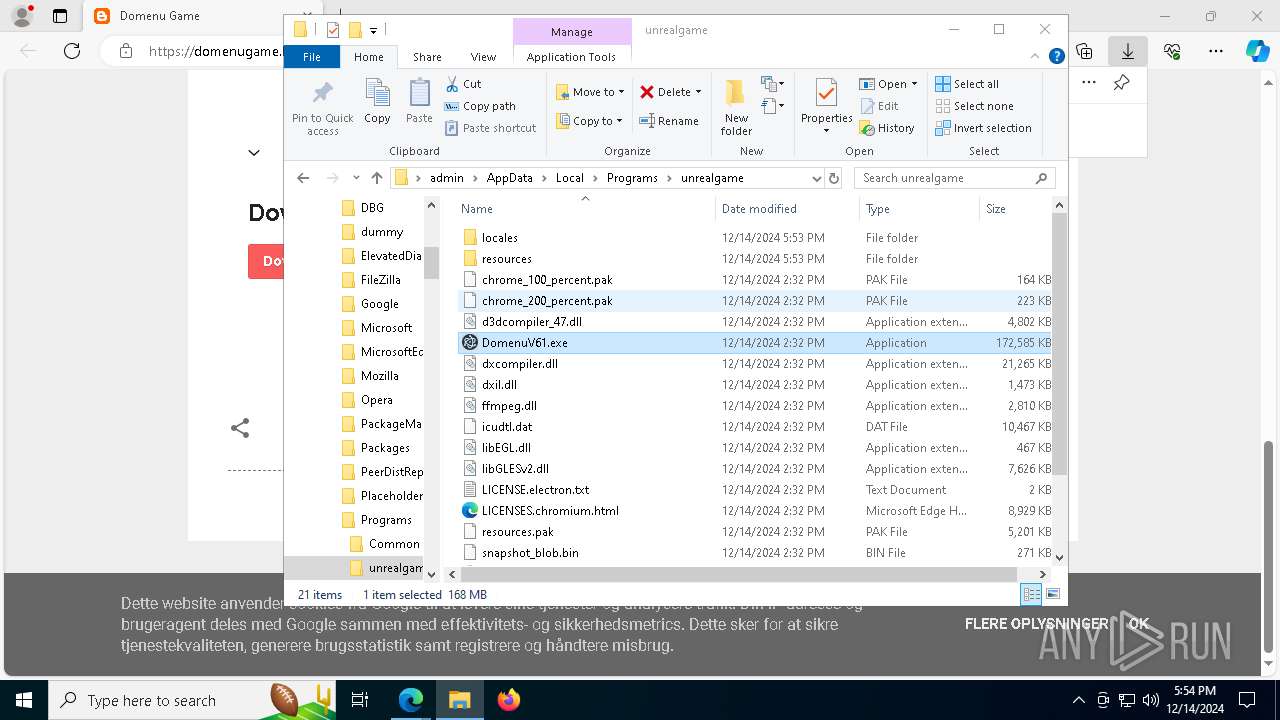The image size is (1280, 720).
Task: Click the File Explorer taskbar icon
Action: (460, 700)
